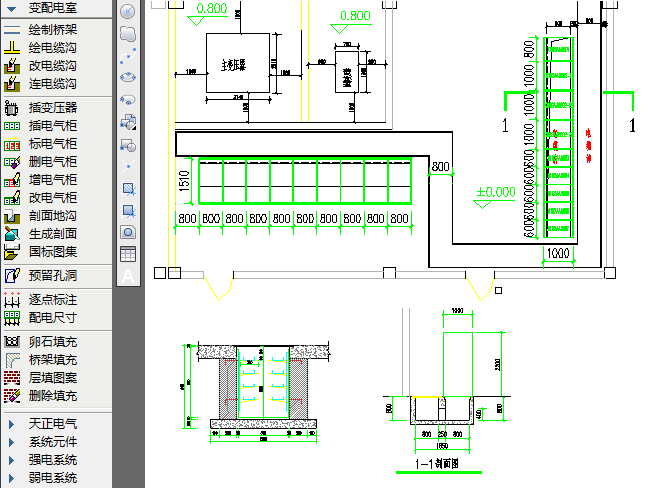Click the text A icon in vertical toolbar

128,276
